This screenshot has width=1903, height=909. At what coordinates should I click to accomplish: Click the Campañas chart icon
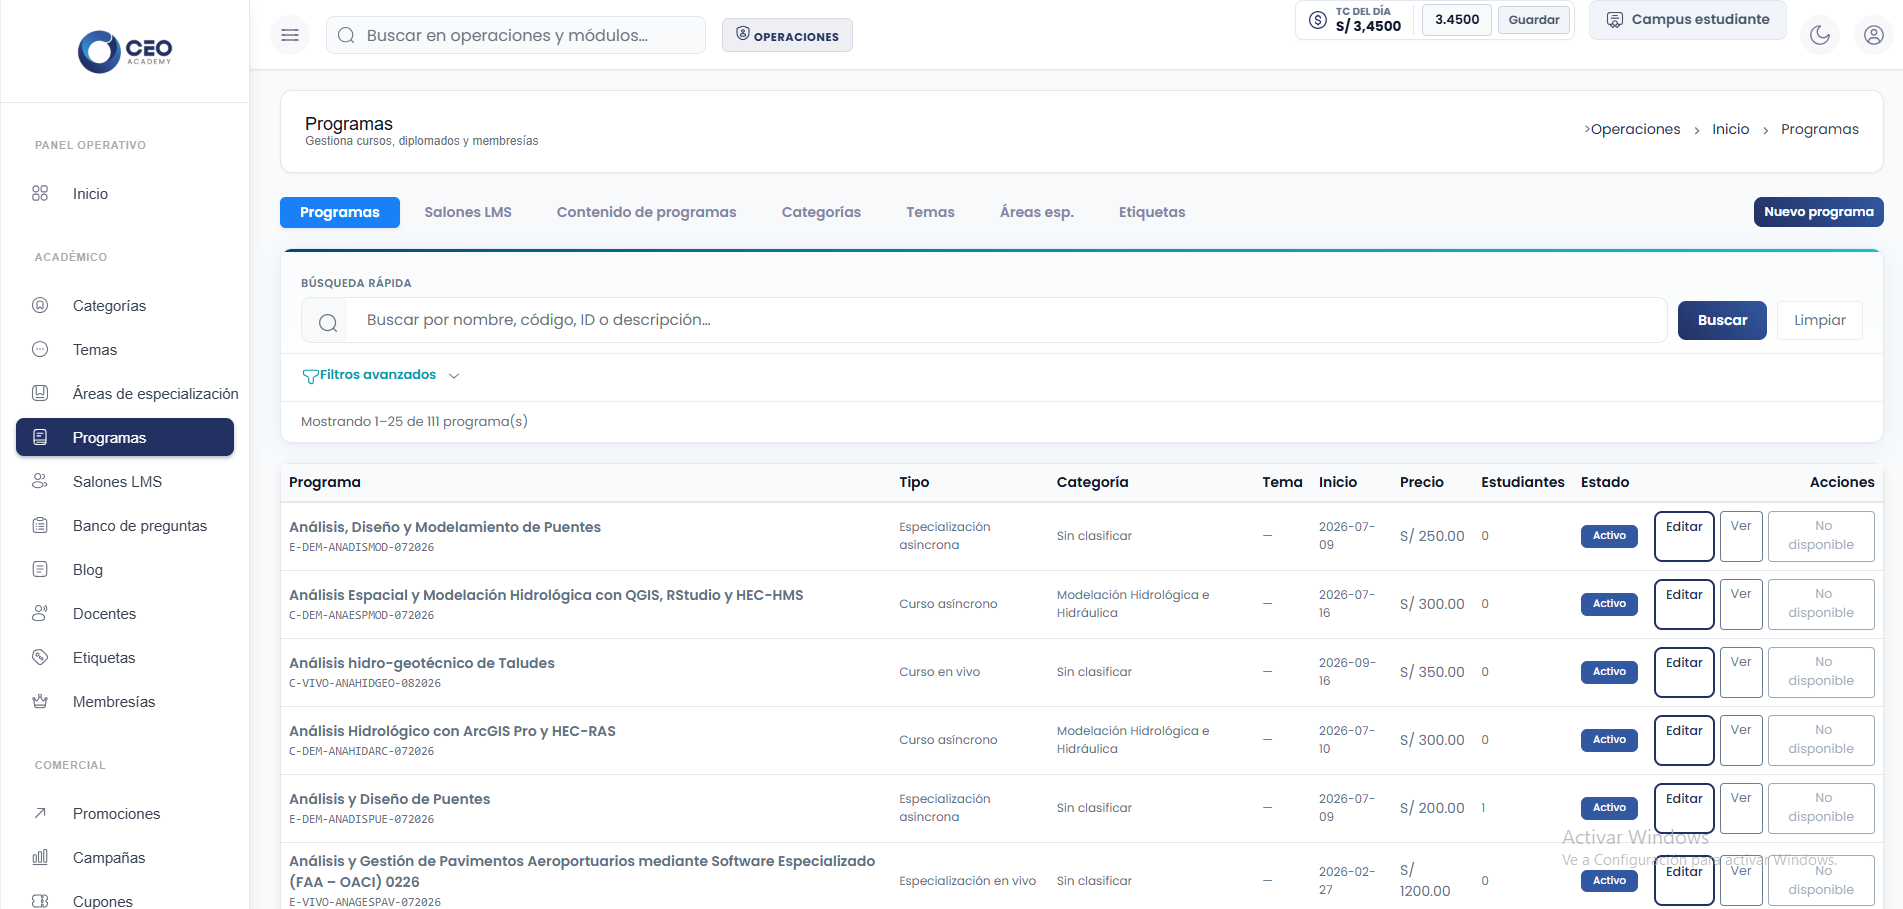[40, 857]
